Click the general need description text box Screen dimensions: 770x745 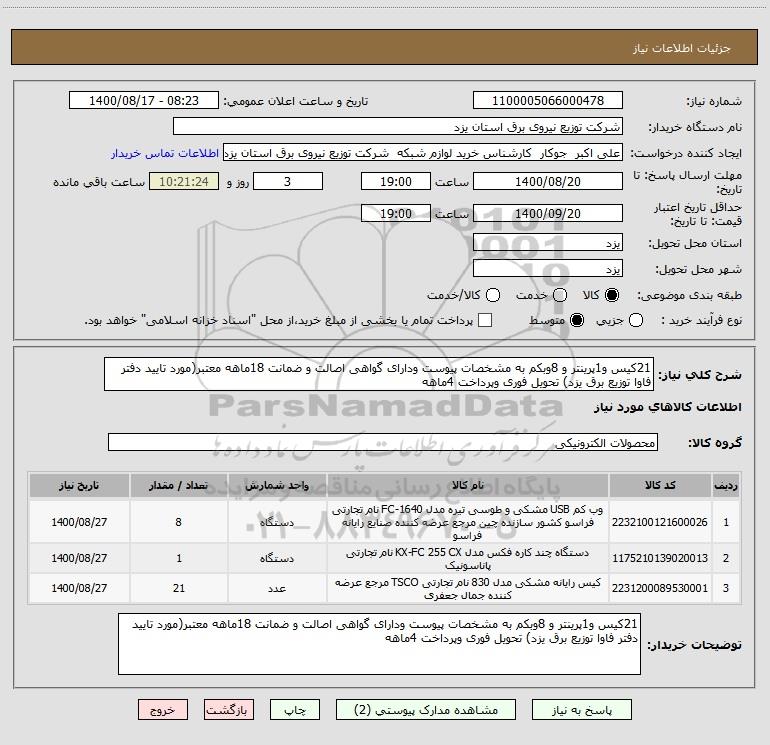pyautogui.click(x=379, y=374)
